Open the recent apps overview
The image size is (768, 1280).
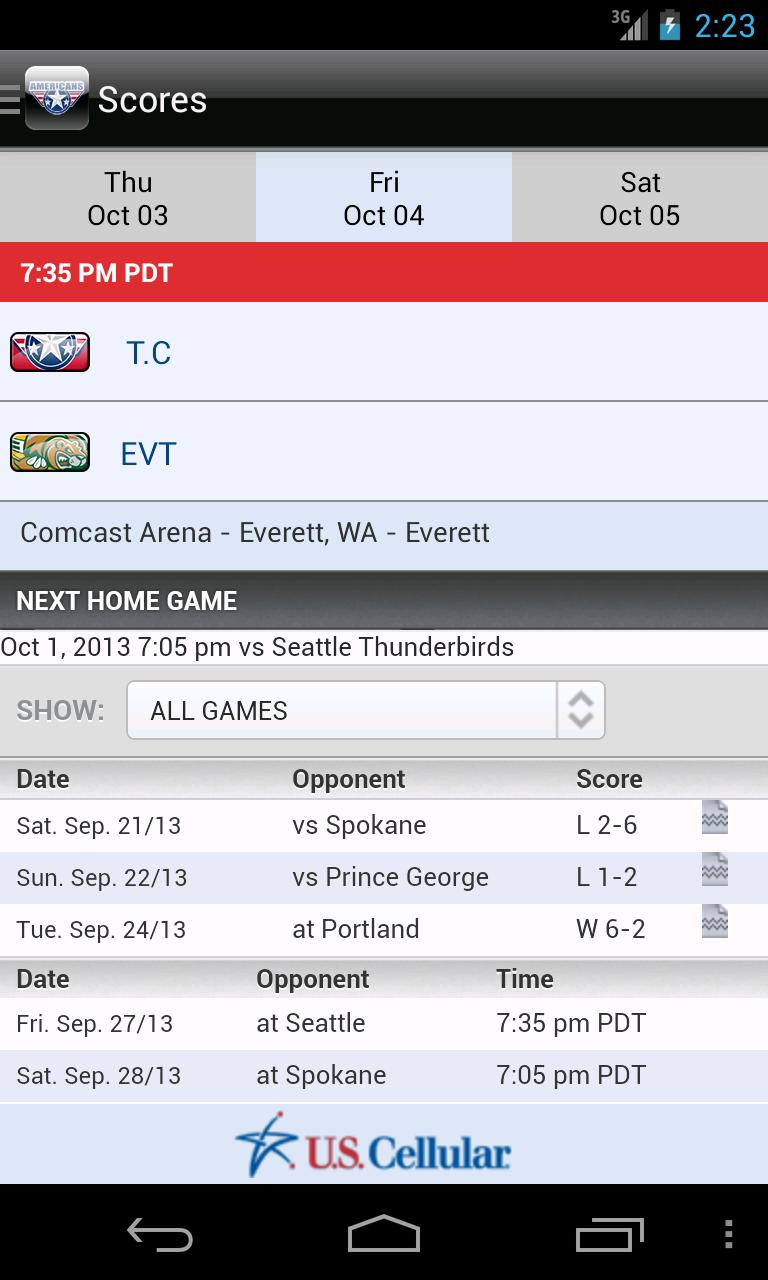pos(610,1235)
